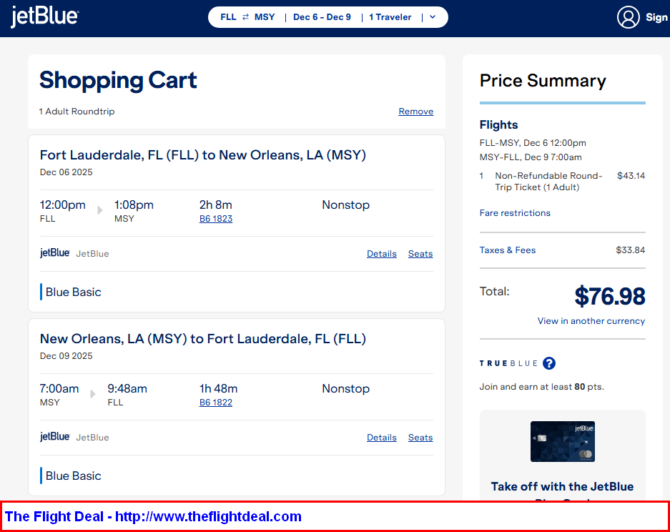View Details for the New Orleans return flight
670x532 pixels.
coord(381,437)
